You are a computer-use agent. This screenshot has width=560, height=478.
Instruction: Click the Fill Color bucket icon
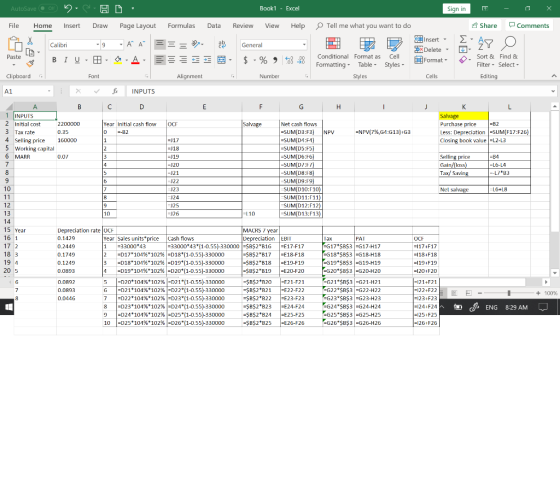click(x=118, y=60)
